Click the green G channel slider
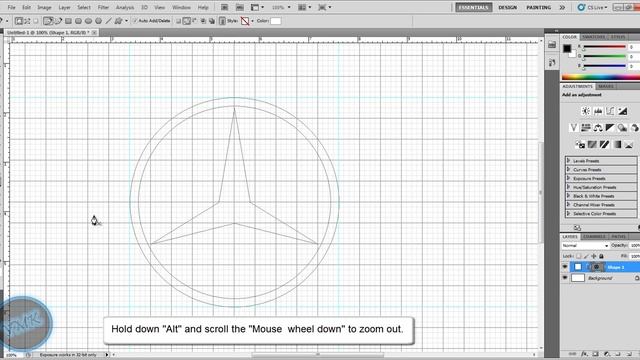The height and width of the screenshot is (360, 640). 604,56
